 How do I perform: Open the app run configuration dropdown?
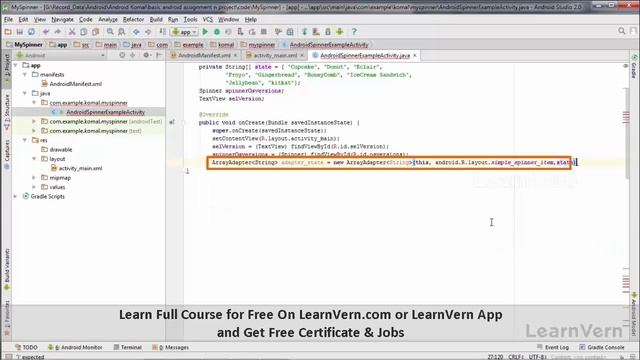click(x=184, y=32)
